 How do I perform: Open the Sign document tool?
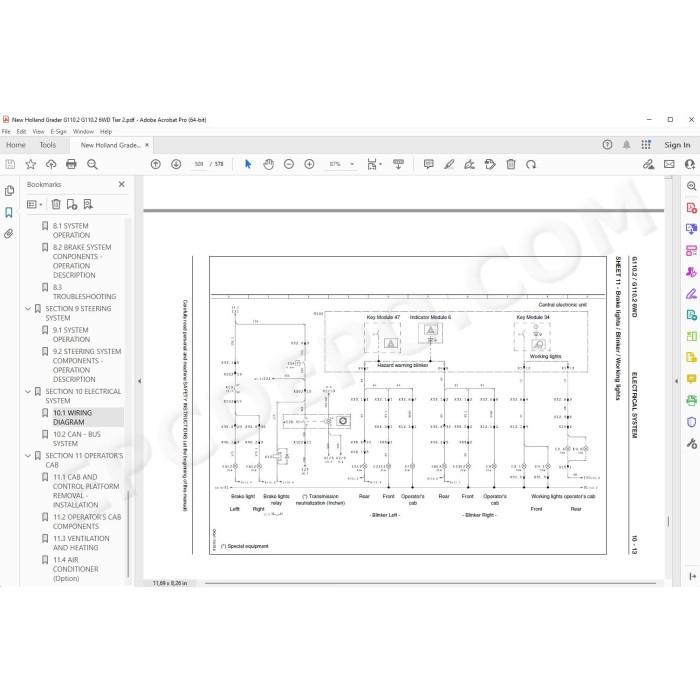point(469,164)
